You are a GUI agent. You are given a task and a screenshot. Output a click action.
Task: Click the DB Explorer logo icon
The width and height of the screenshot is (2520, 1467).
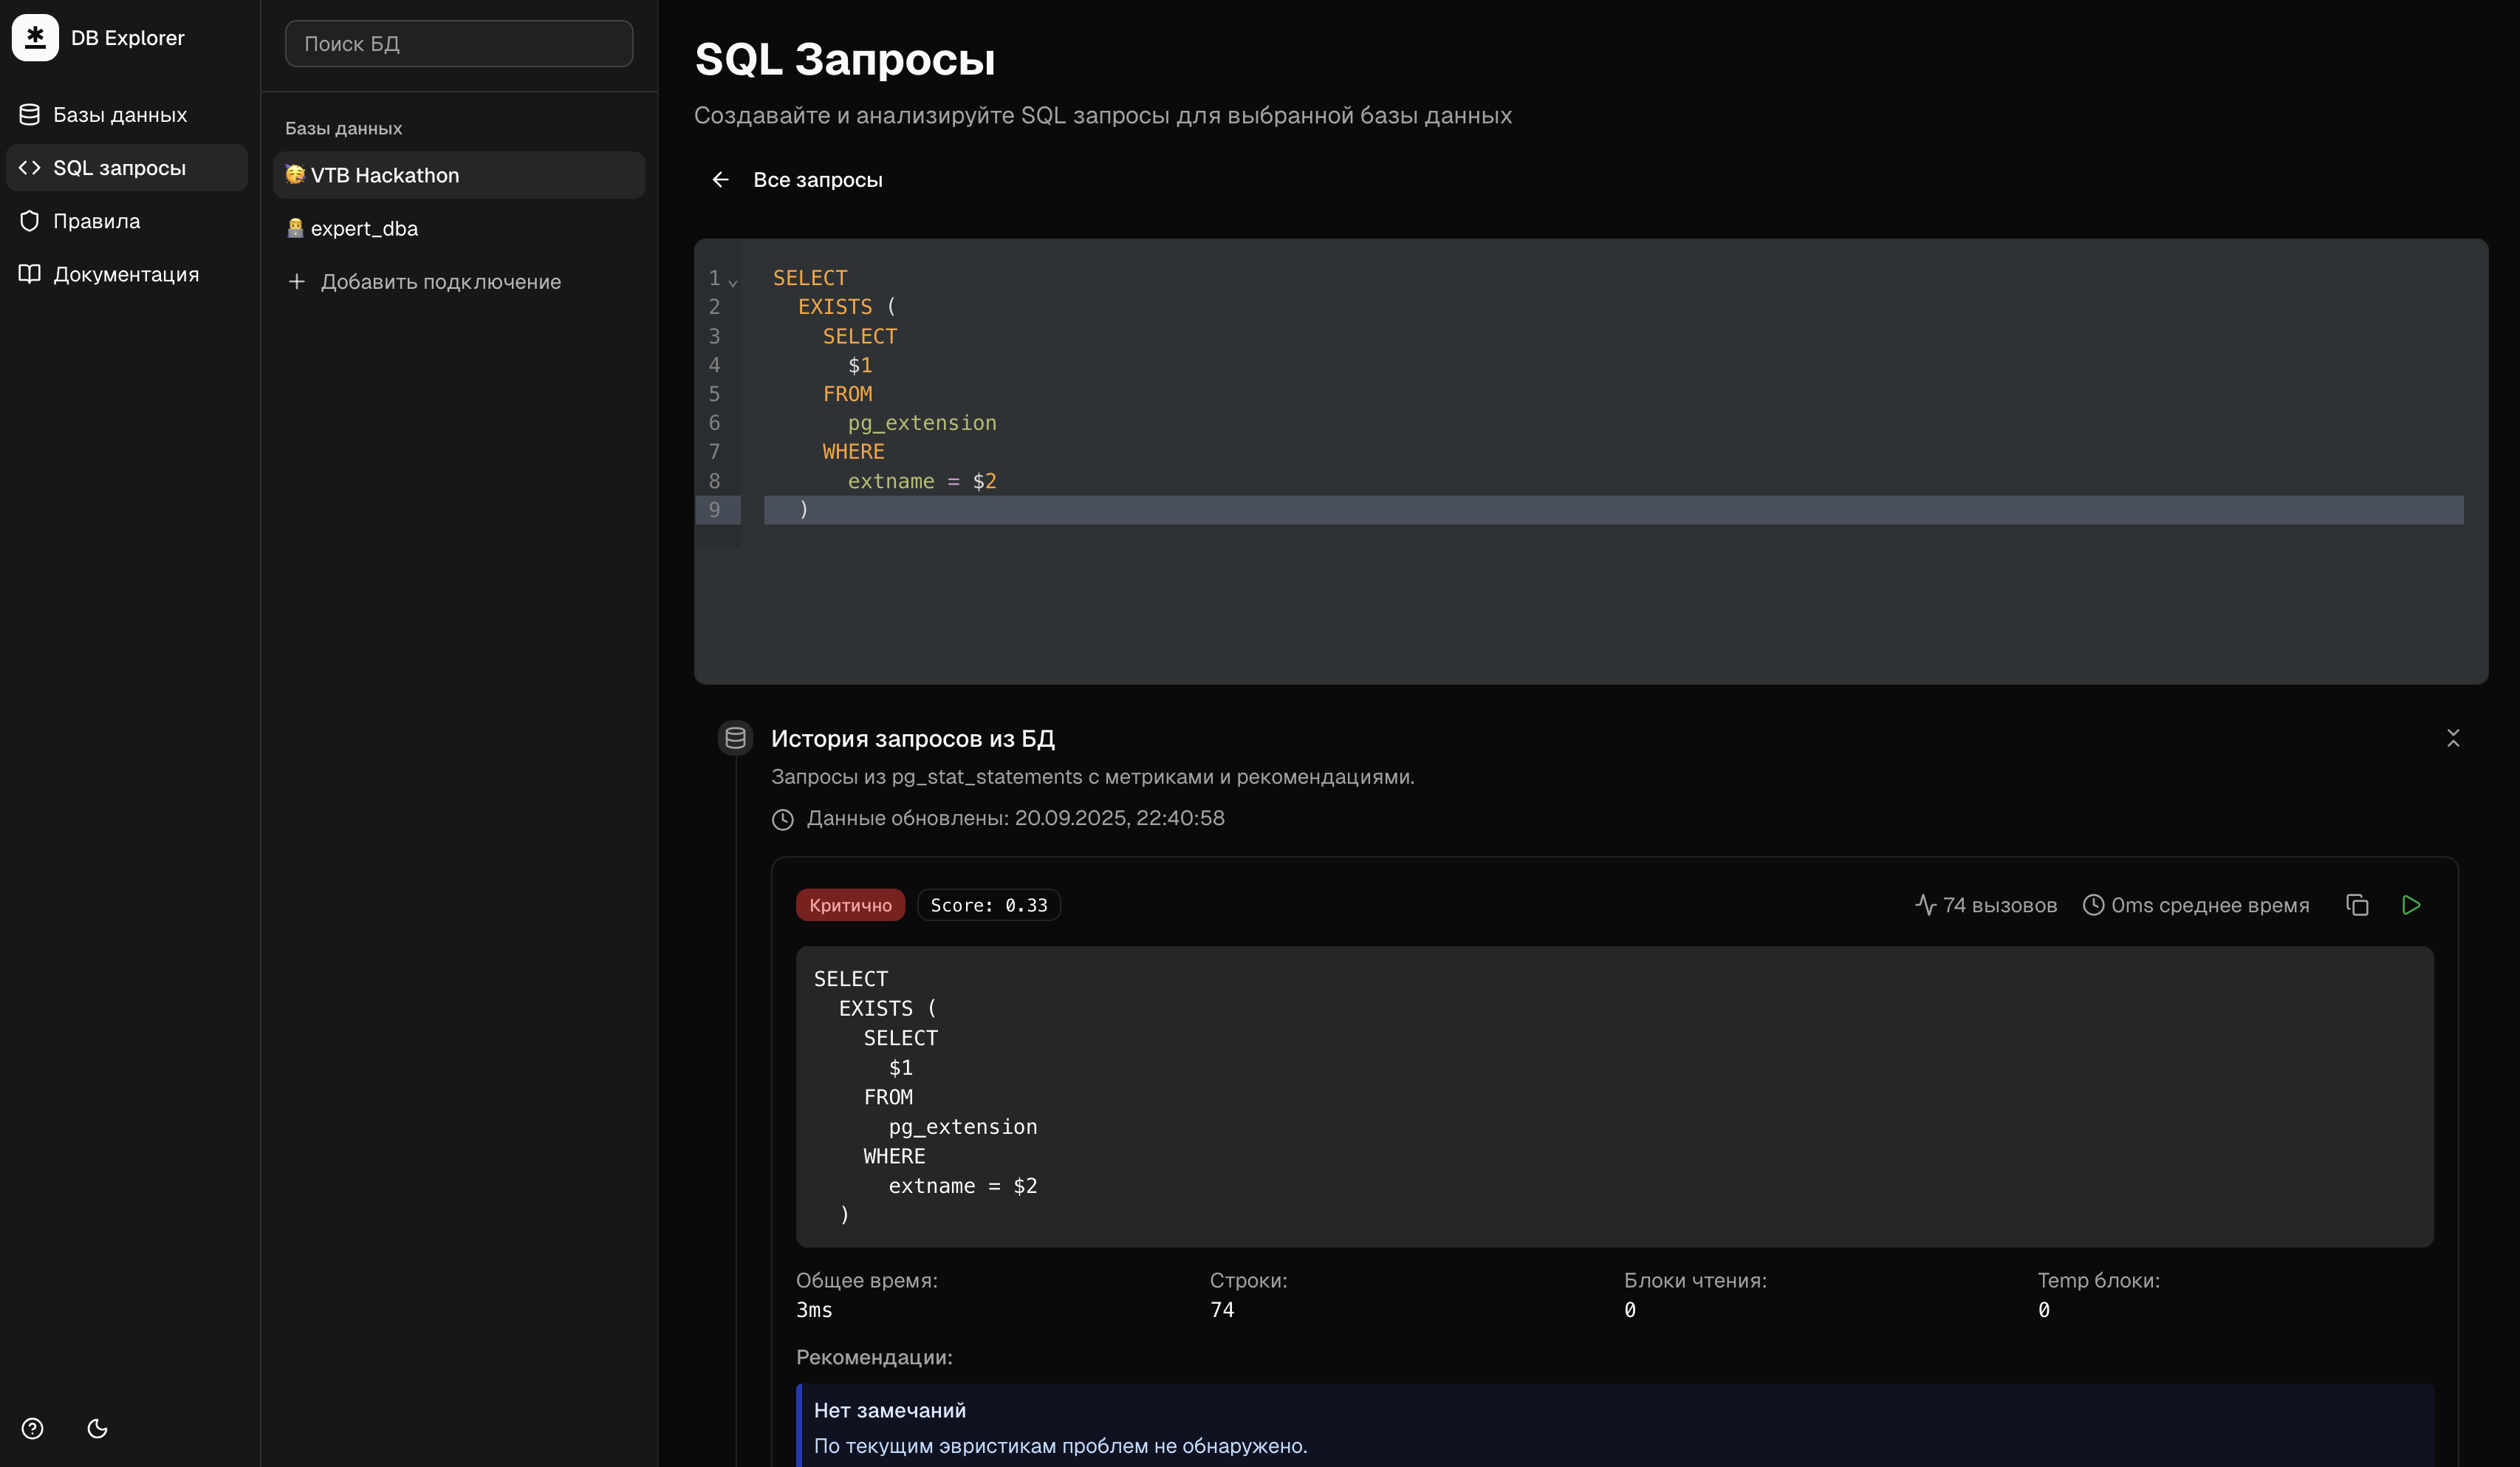tap(35, 38)
